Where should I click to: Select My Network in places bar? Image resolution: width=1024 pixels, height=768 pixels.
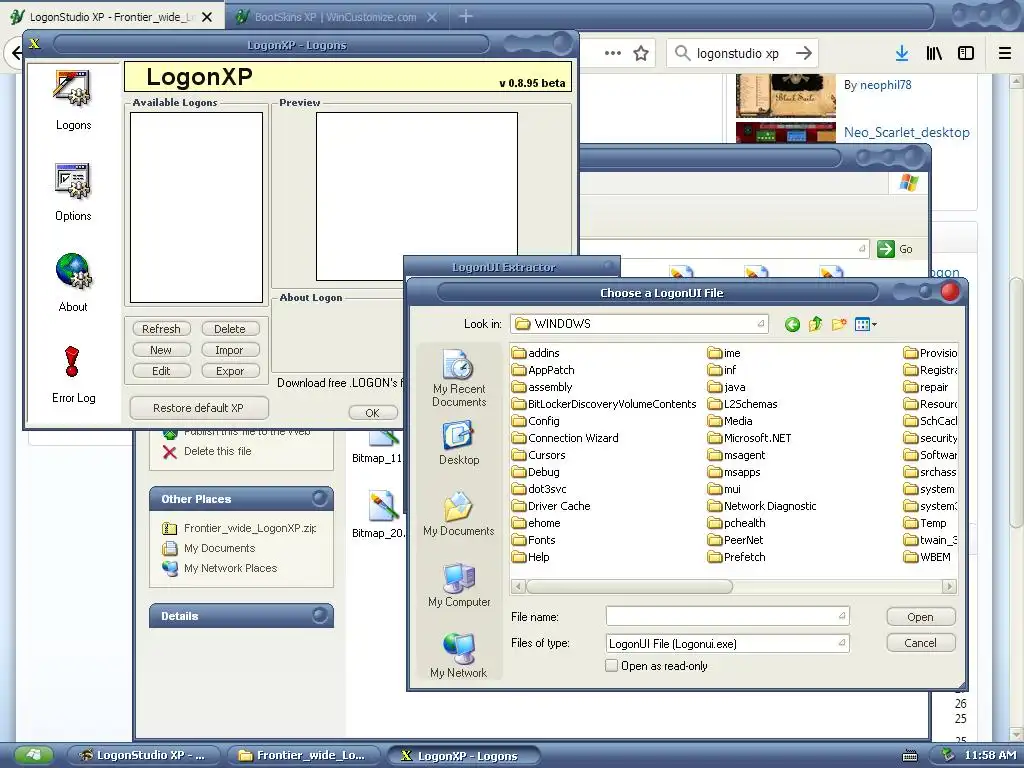click(458, 656)
